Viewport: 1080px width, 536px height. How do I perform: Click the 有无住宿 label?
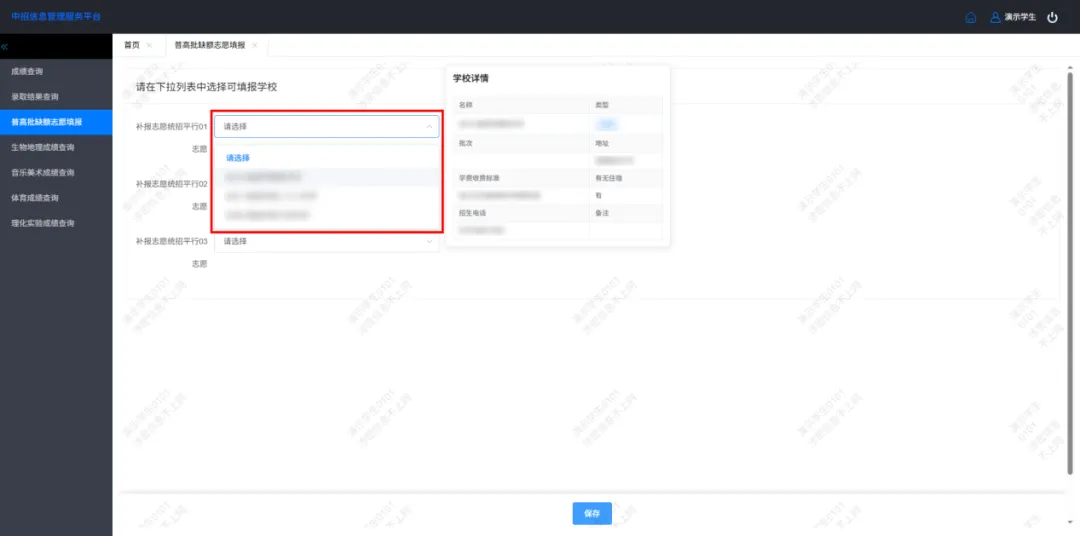[x=608, y=178]
